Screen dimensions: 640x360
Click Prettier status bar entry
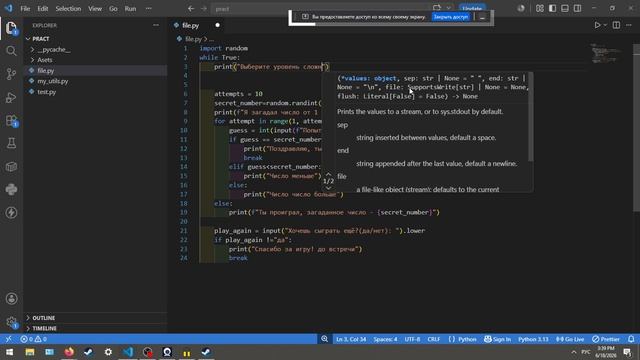[x=606, y=339]
